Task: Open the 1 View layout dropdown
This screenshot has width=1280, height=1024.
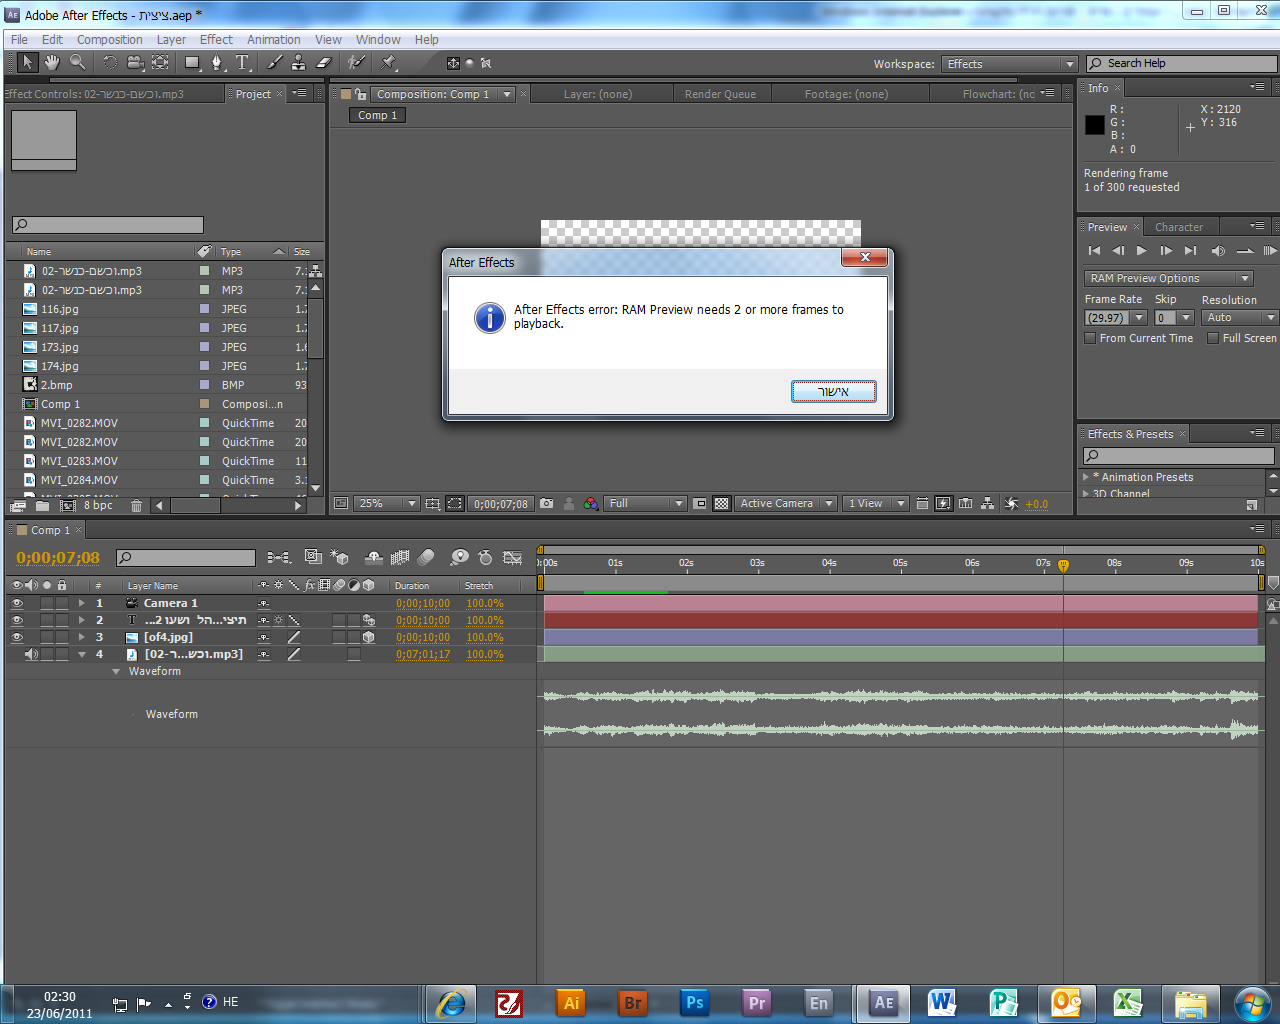Action: point(875,504)
